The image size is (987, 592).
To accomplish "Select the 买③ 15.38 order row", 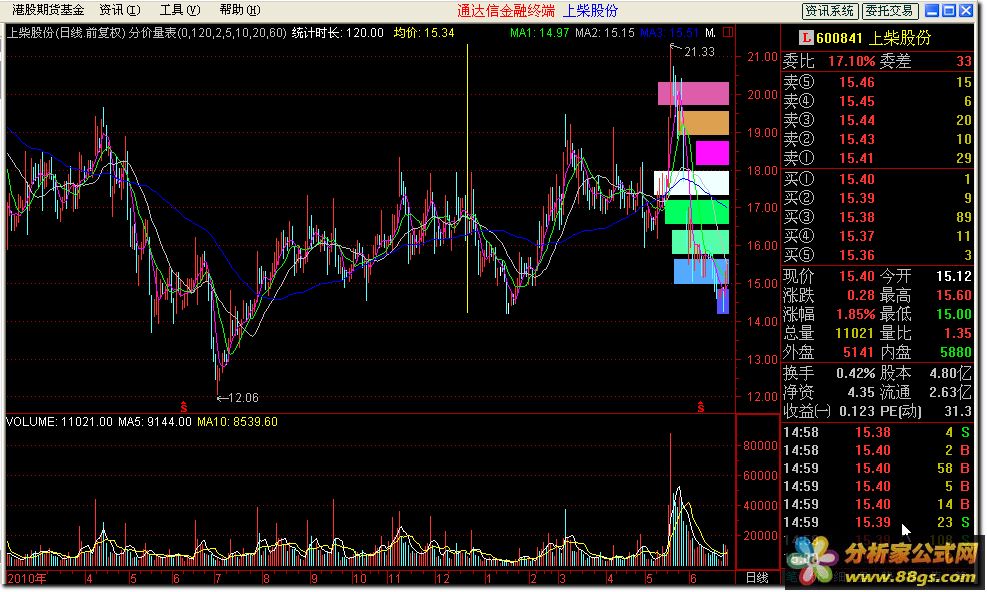I will coord(877,217).
